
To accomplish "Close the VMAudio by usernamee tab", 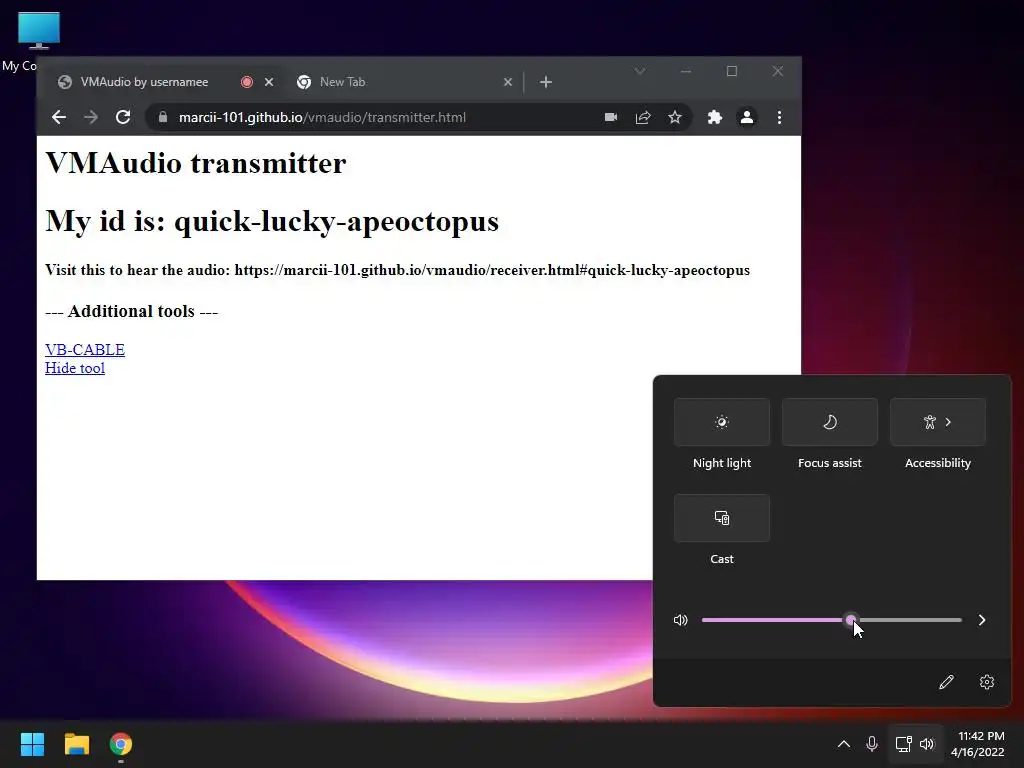I will tap(269, 82).
